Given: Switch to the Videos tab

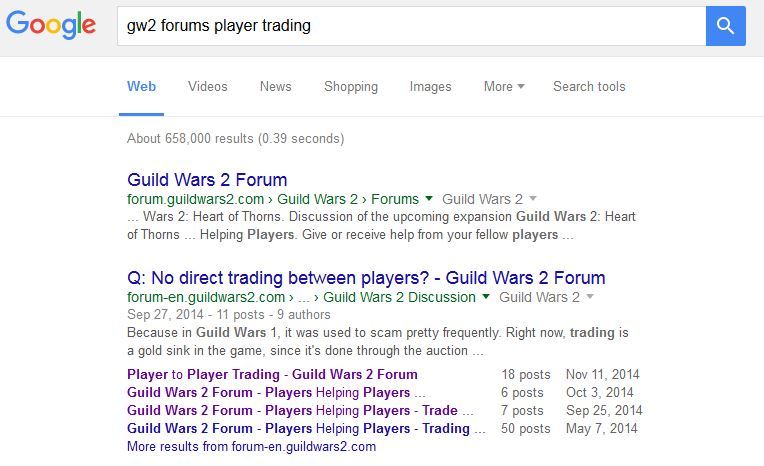Looking at the screenshot, I should (208, 87).
